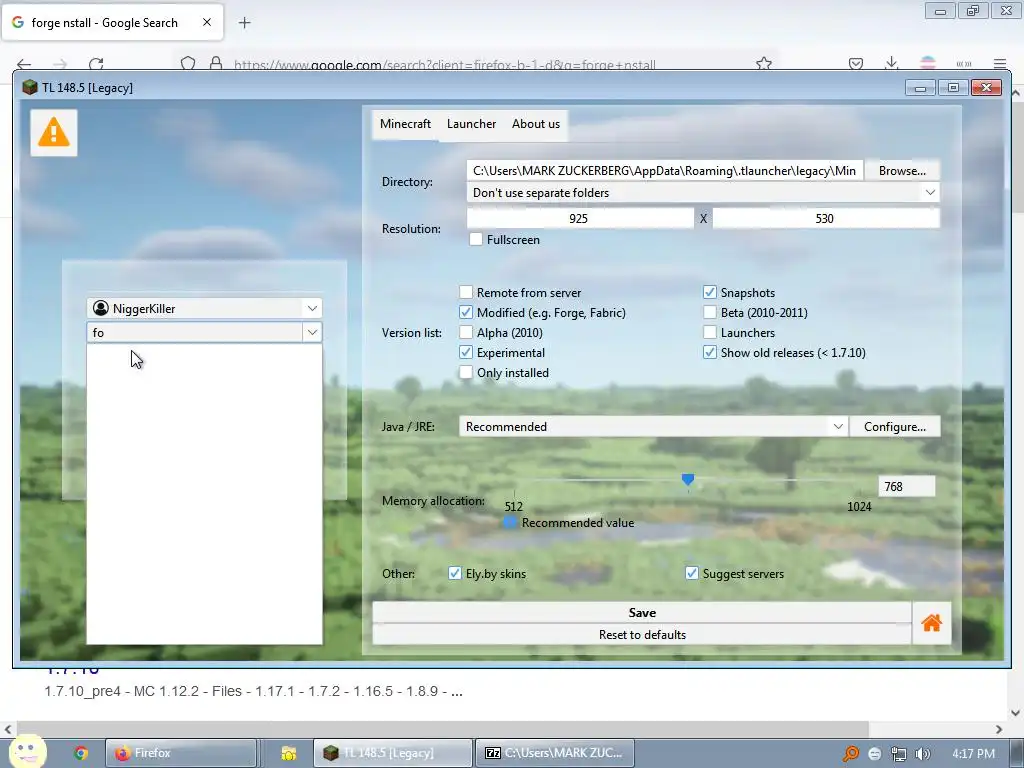Click the version search field containing fo

coord(195,332)
